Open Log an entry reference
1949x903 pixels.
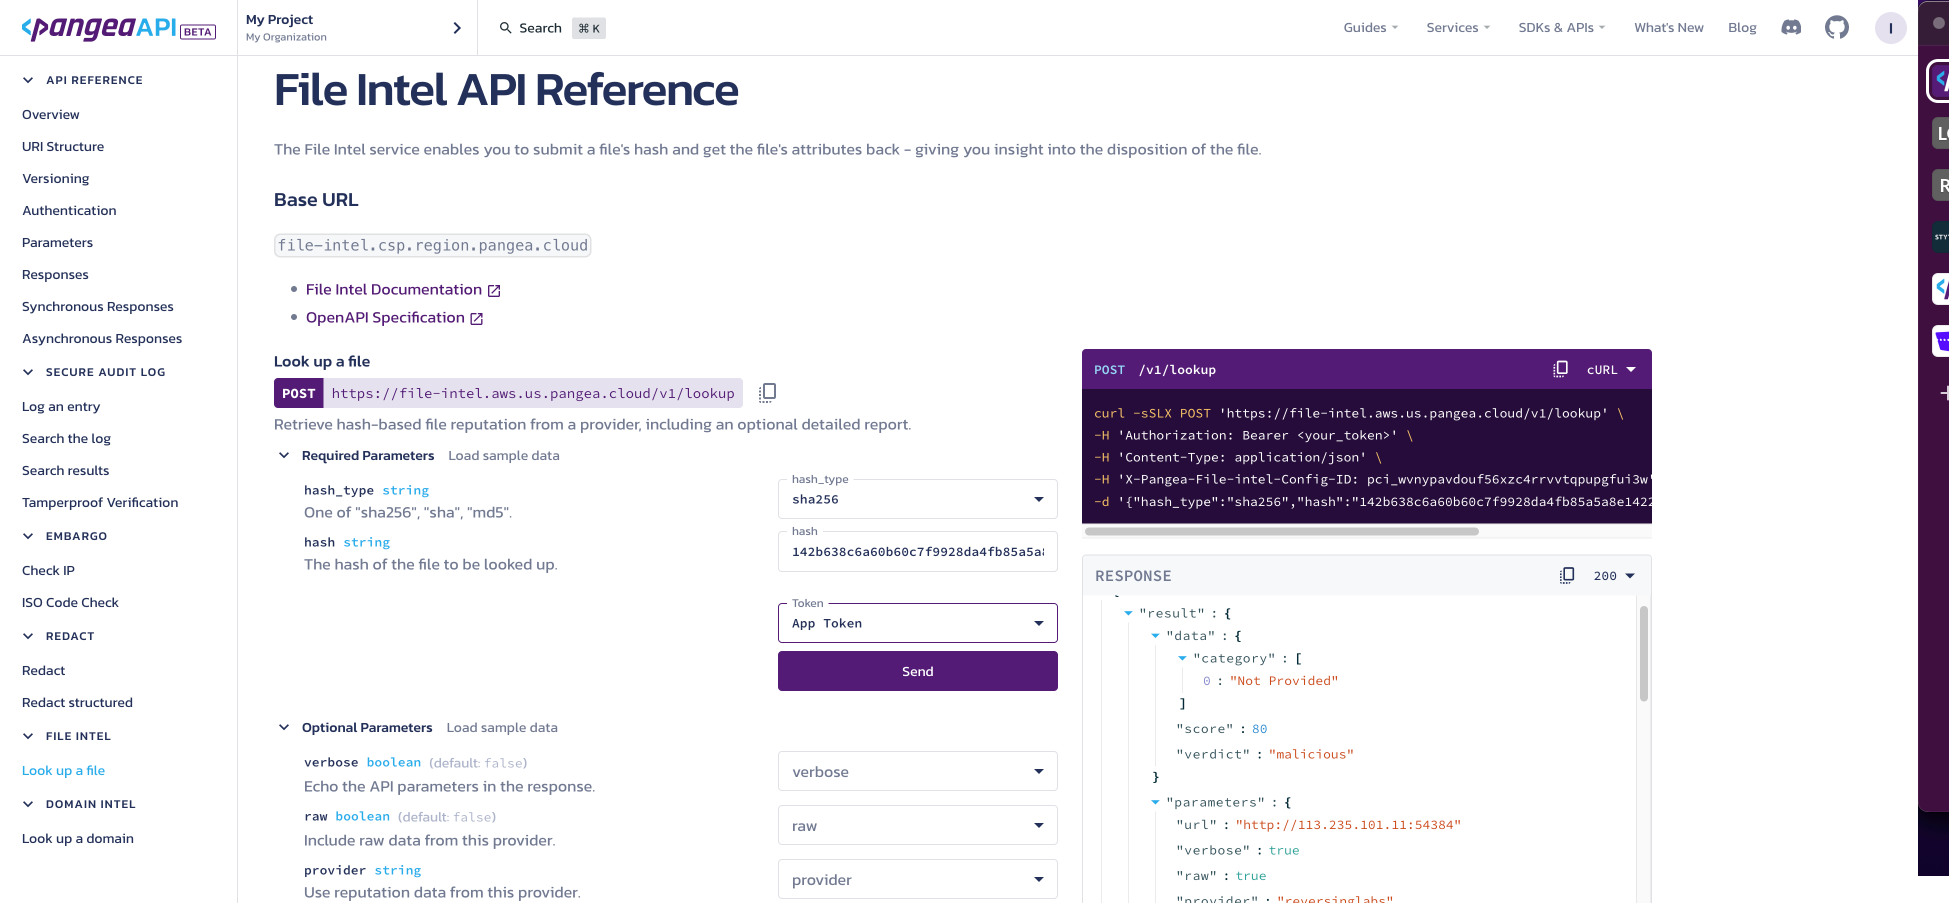[x=61, y=406]
